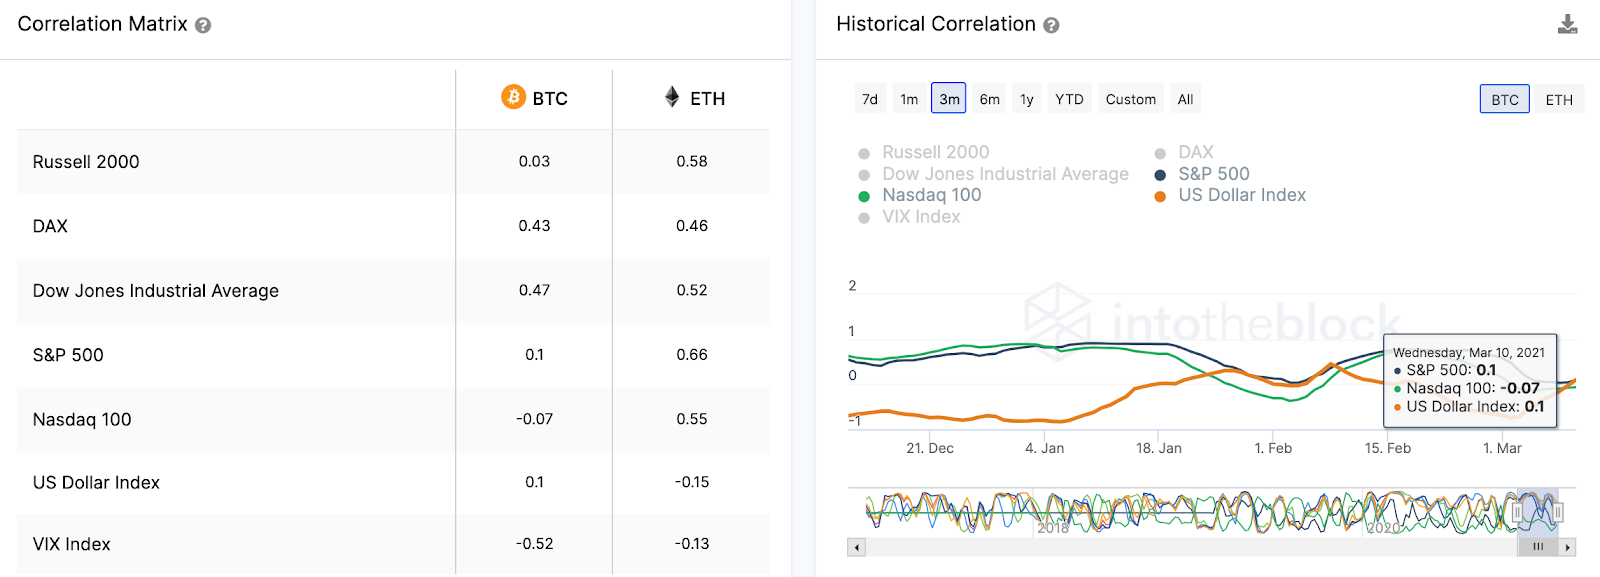This screenshot has width=1600, height=577.
Task: Click VIX Index ETH value -0.13
Action: (692, 544)
